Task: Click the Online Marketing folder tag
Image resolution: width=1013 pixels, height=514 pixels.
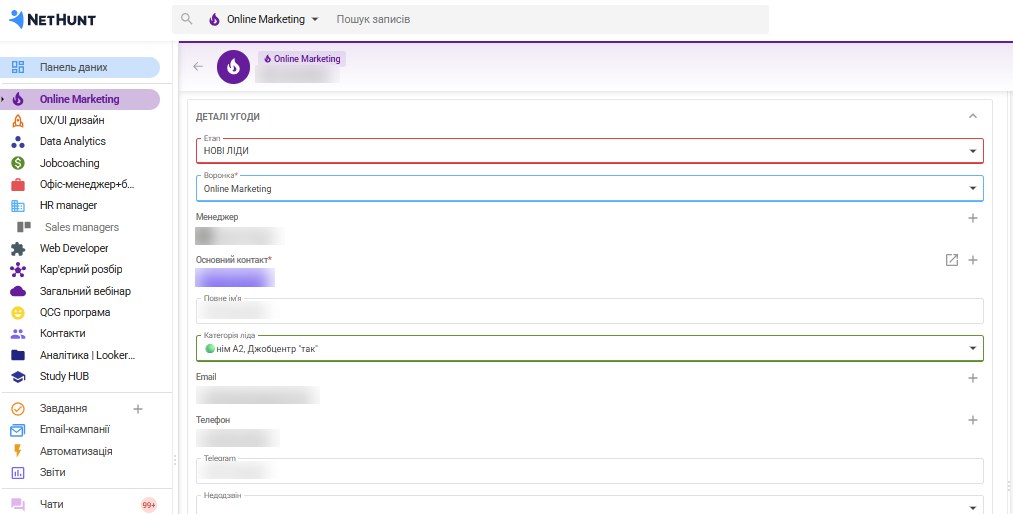Action: click(302, 59)
